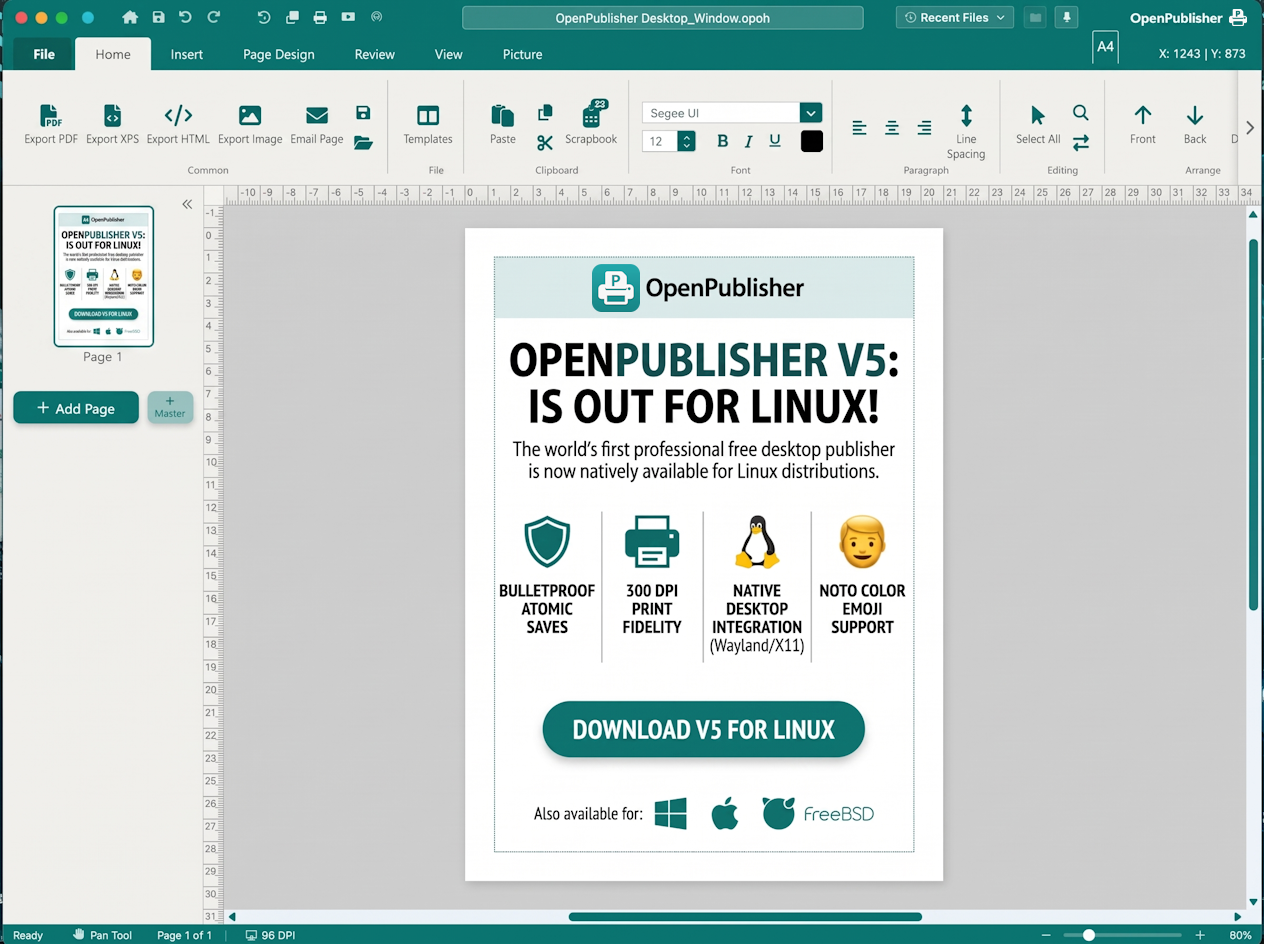Toggle Italic formatting
Image resolution: width=1264 pixels, height=944 pixels.
tap(749, 141)
